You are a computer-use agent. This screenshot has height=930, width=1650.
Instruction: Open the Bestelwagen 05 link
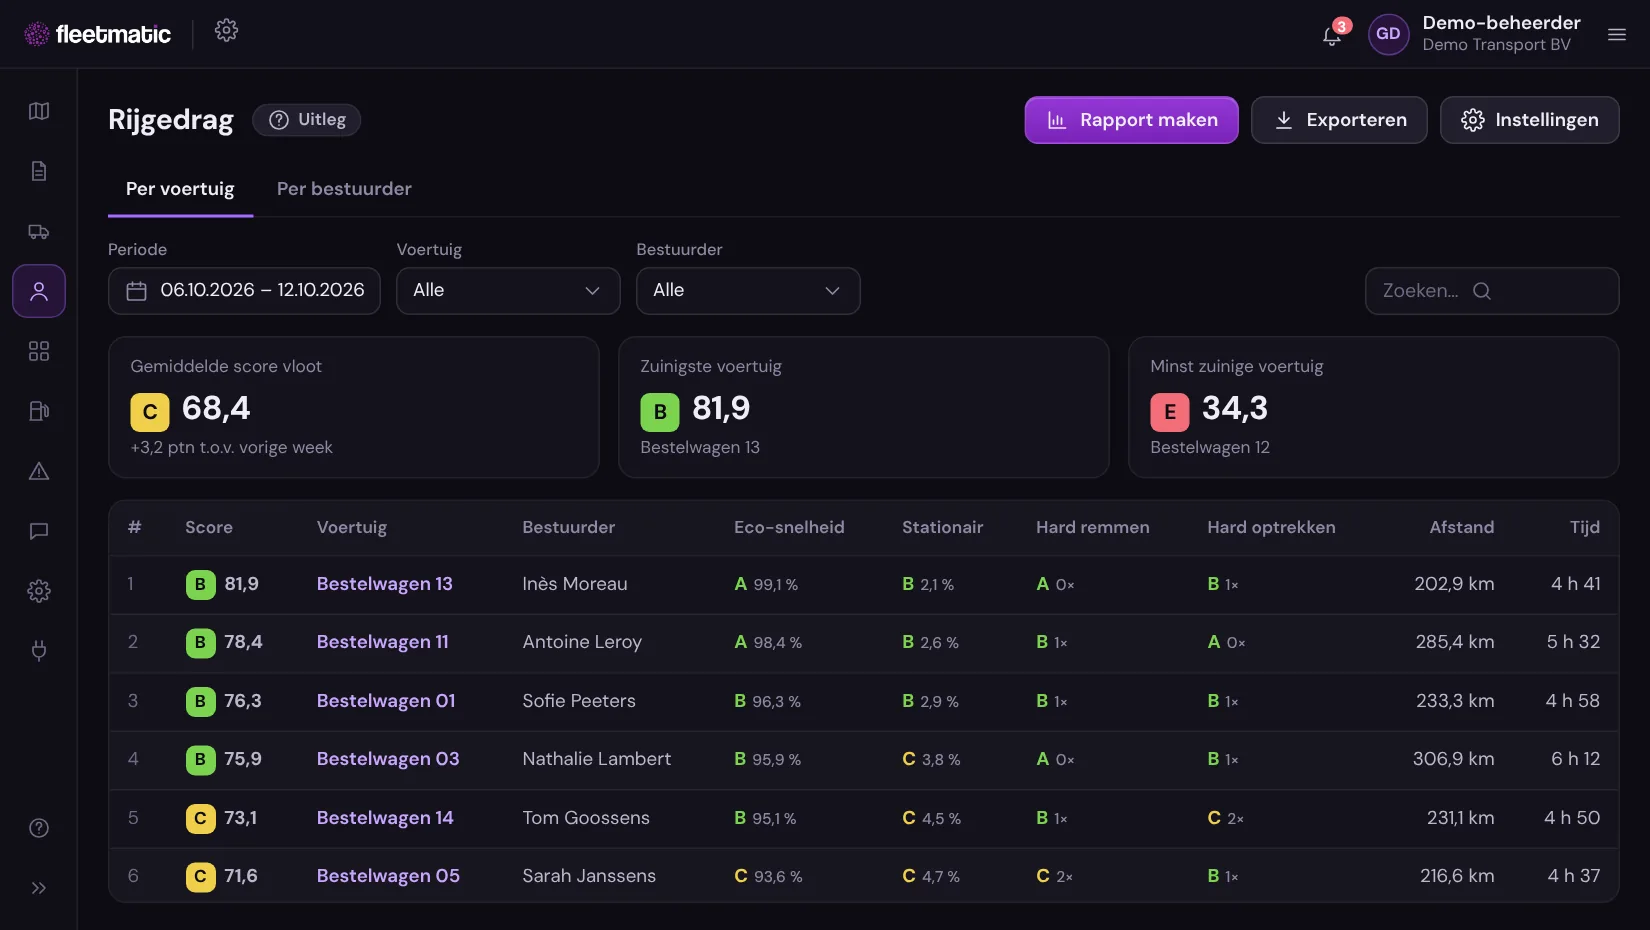coord(388,876)
